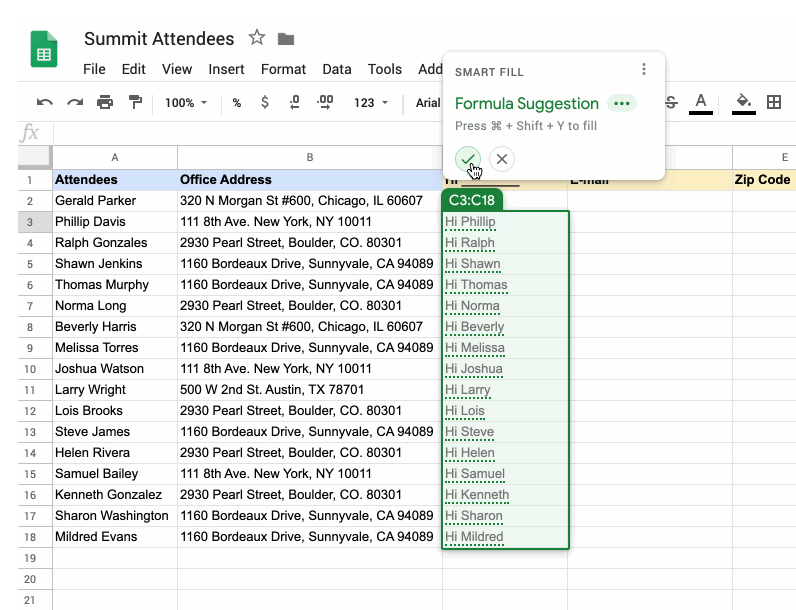Viewport: 796px width, 610px height.
Task: Open the fill color picker
Action: 744,104
